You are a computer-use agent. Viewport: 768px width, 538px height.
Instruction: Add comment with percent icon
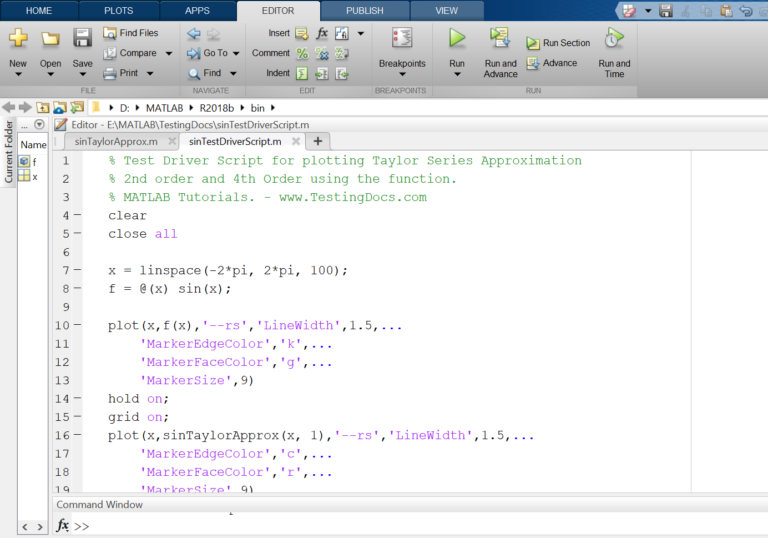click(x=302, y=53)
